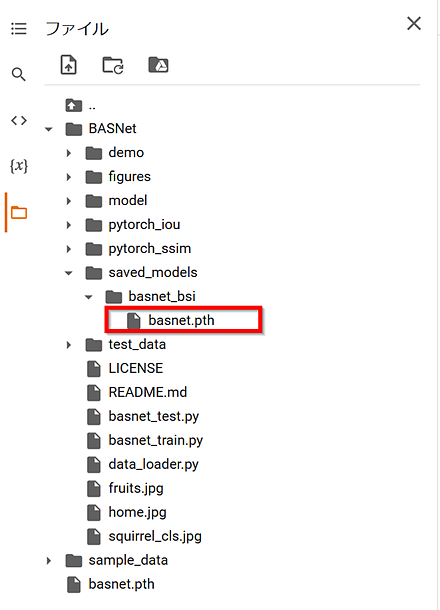Collapse the BASNet folder
Image resolution: width=440 pixels, height=610 pixels.
pyautogui.click(x=49, y=129)
